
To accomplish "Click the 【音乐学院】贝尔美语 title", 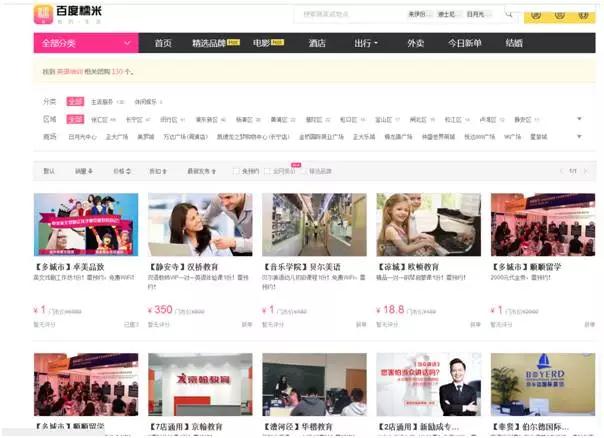I will tap(302, 267).
